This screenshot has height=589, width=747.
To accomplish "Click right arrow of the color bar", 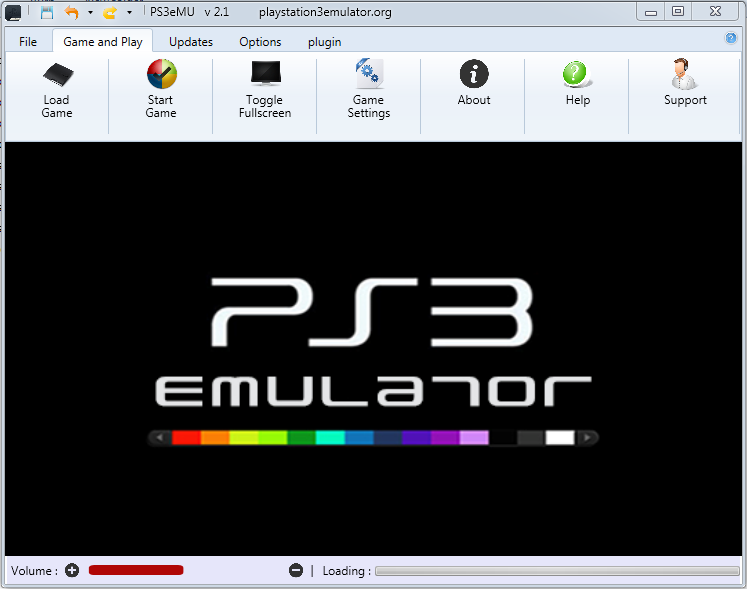I will click(587, 437).
